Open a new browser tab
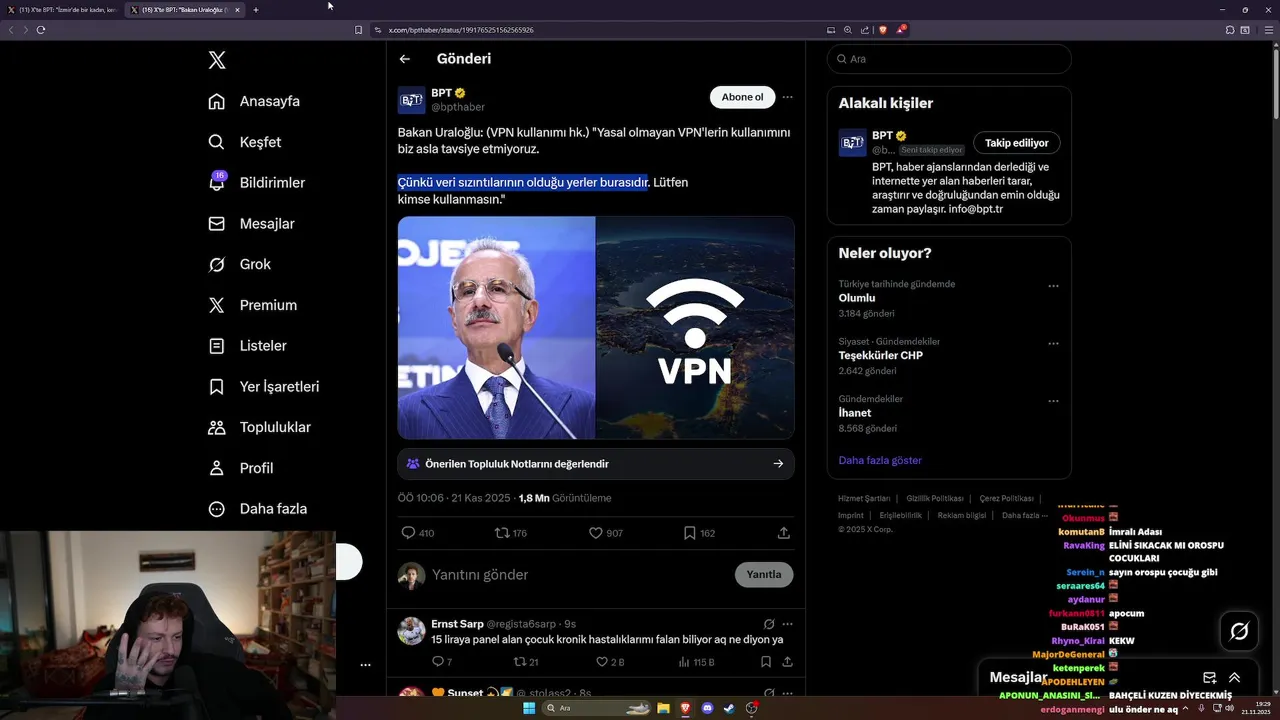The width and height of the screenshot is (1280, 720). pyautogui.click(x=256, y=10)
